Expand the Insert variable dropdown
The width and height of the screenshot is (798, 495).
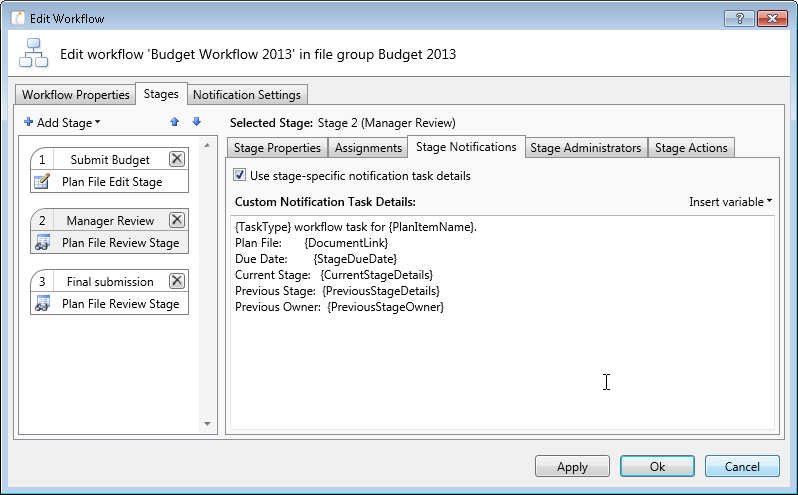coord(731,202)
